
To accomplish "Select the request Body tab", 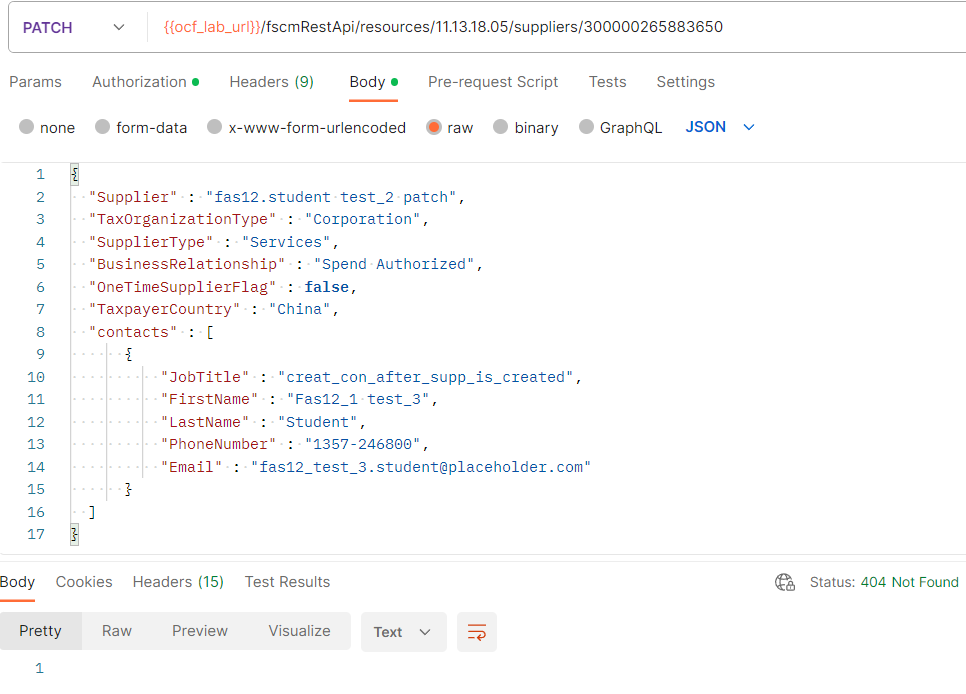I will 373,82.
